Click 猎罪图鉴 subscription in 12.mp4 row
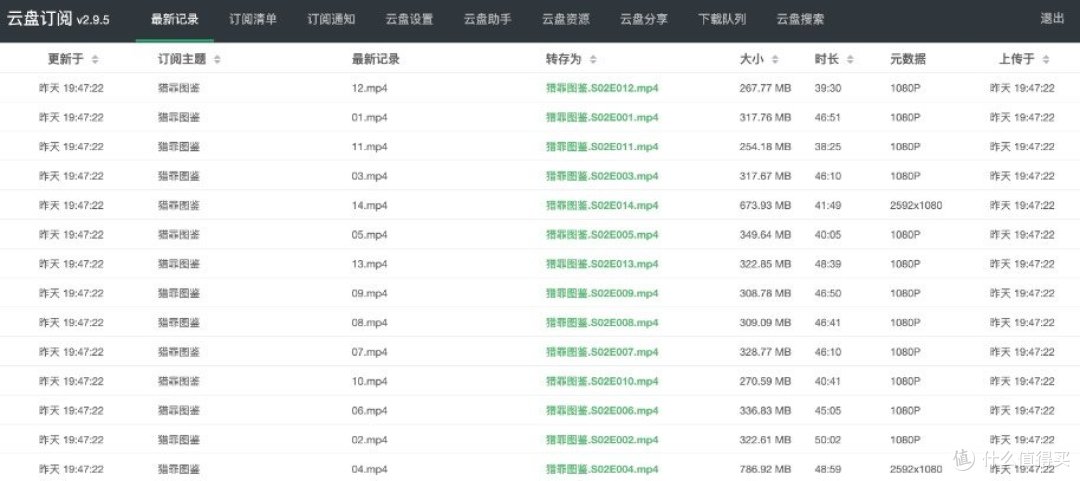The width and height of the screenshot is (1080, 481). tap(178, 88)
